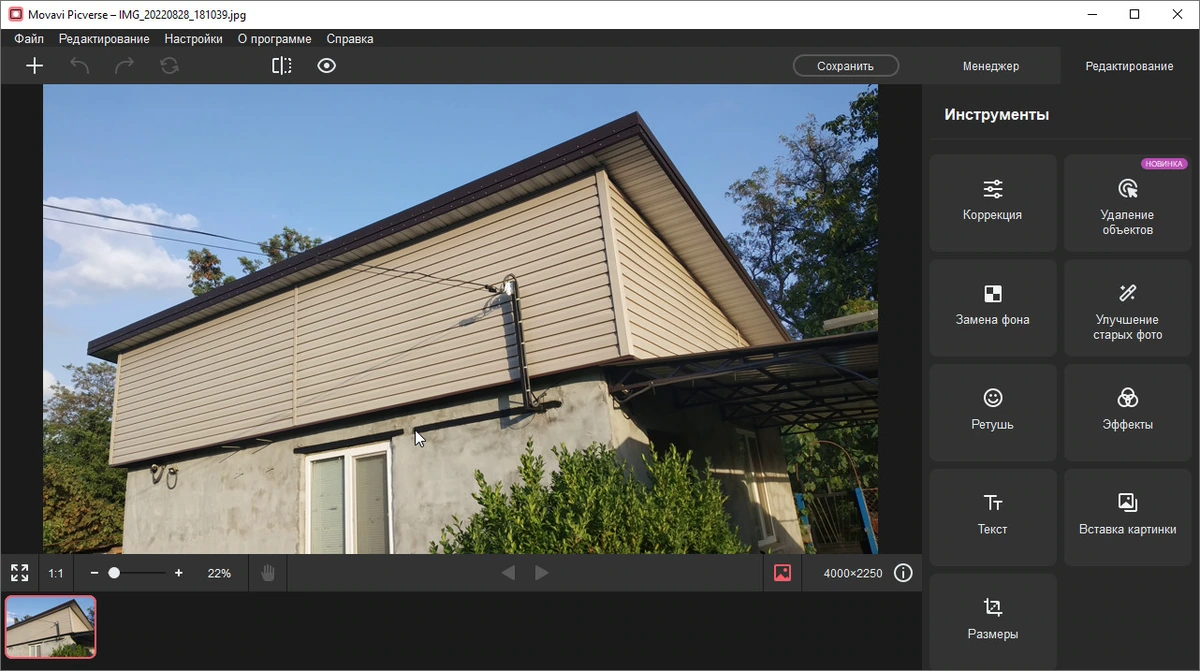Open the Файл menu
The image size is (1200, 671).
pos(29,39)
